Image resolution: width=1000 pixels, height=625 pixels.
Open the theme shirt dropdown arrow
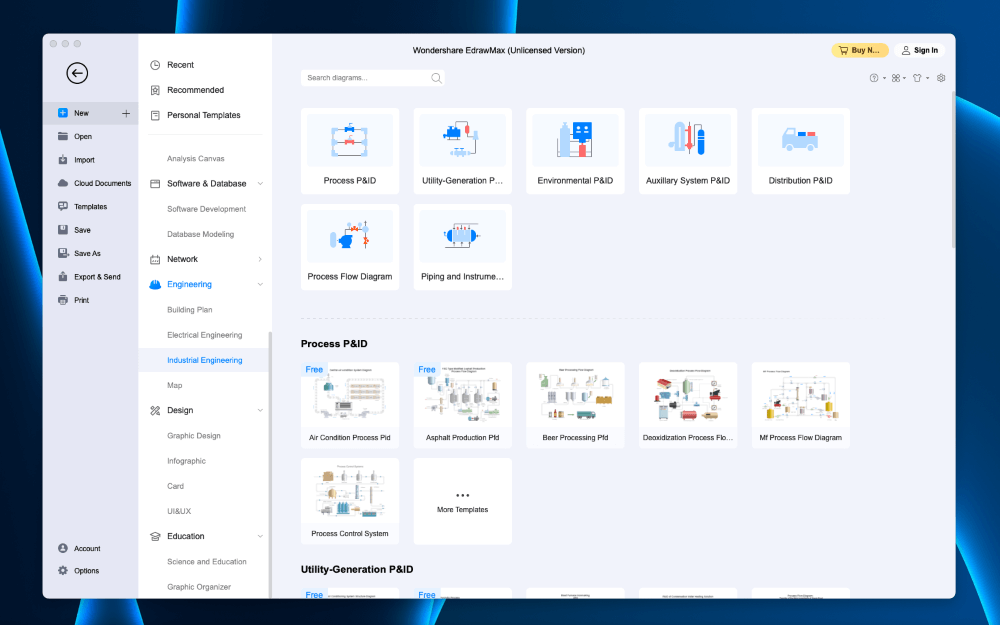927,78
